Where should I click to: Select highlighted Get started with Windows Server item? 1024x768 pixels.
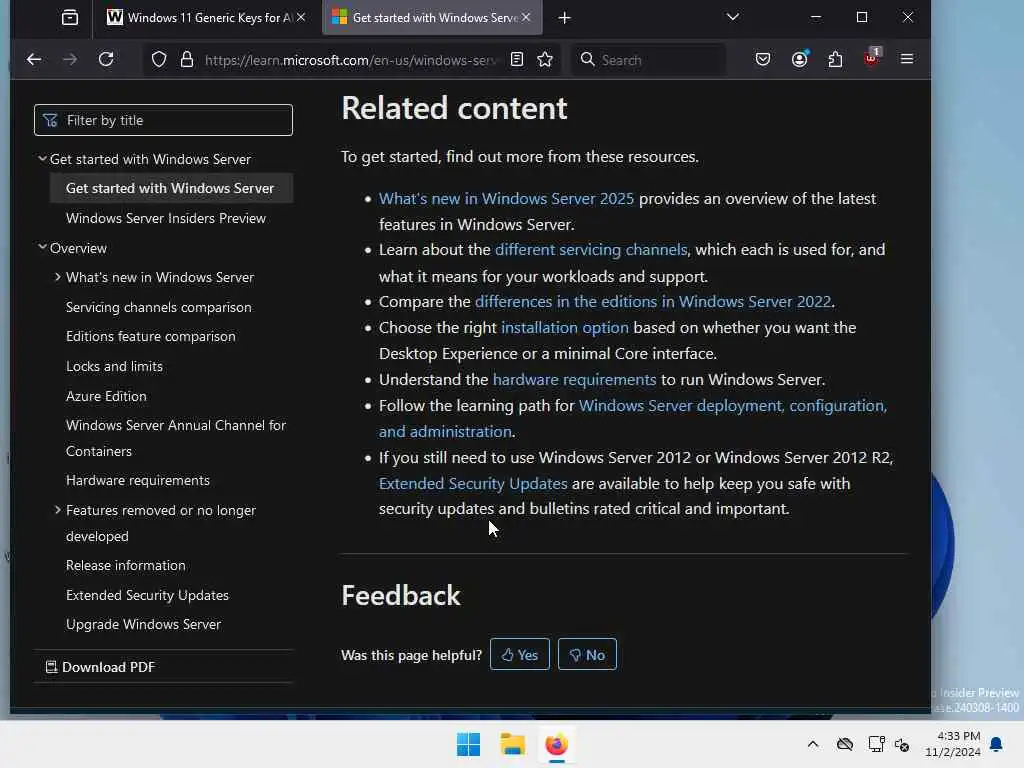(171, 188)
